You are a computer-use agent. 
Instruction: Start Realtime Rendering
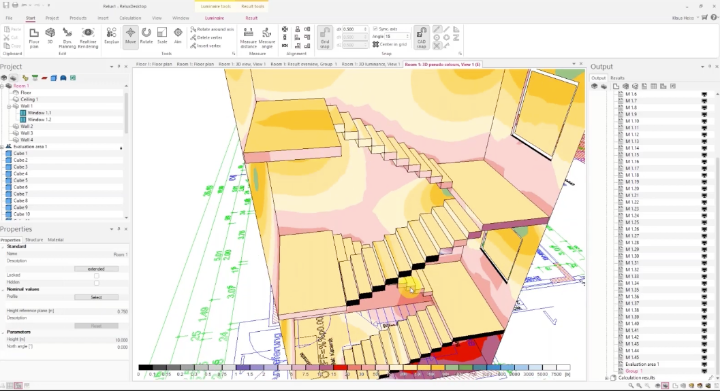(88, 38)
